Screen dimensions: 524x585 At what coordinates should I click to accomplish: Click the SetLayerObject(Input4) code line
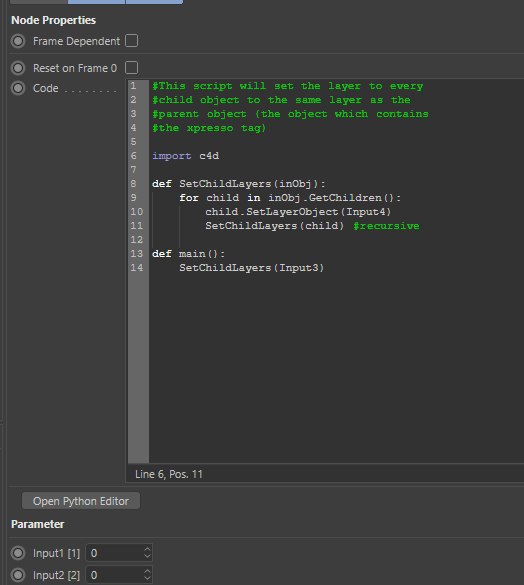[x=298, y=212]
